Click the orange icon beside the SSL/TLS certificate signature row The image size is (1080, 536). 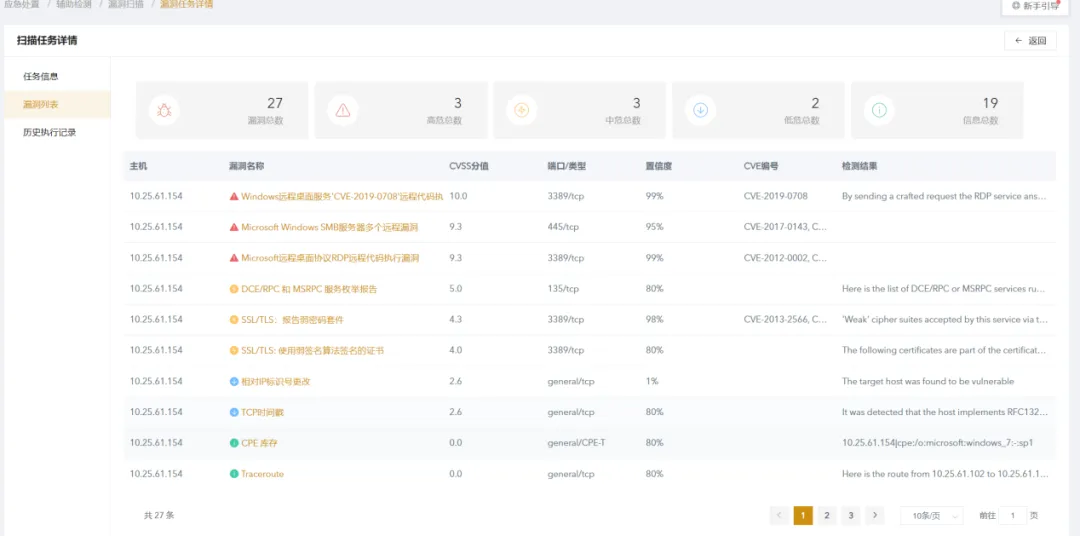tap(233, 351)
